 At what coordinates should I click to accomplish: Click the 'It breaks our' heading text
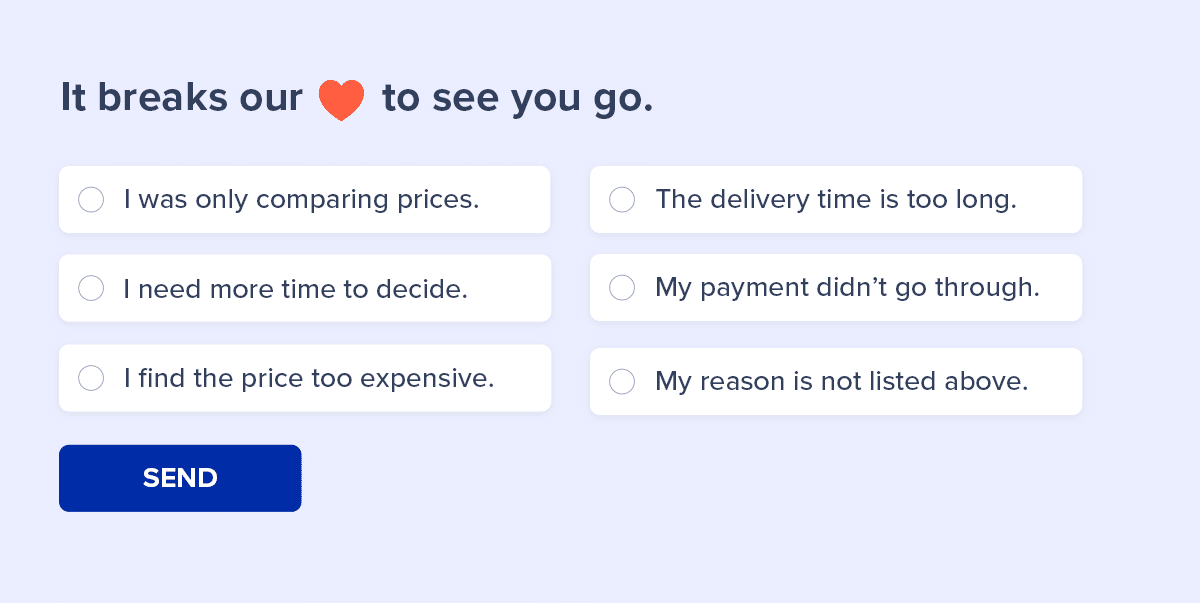click(181, 98)
